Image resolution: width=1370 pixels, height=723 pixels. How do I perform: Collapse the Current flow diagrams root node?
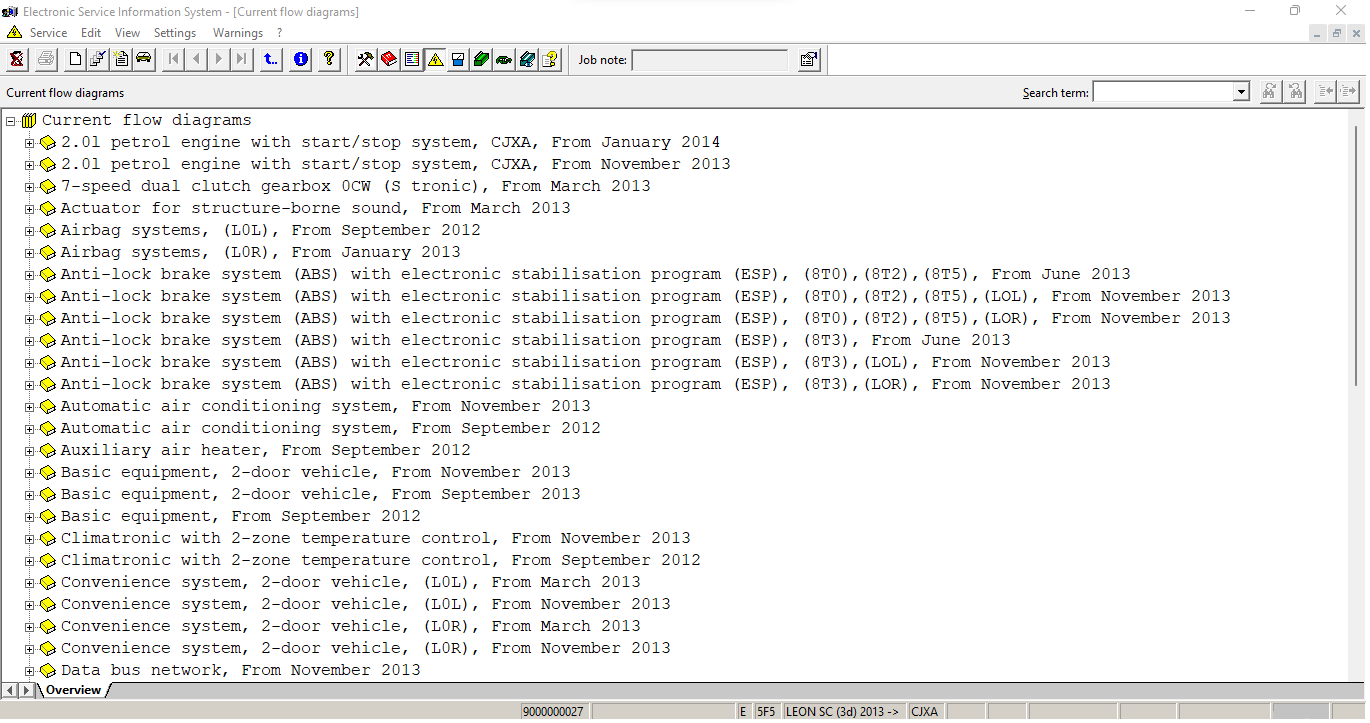(10, 121)
